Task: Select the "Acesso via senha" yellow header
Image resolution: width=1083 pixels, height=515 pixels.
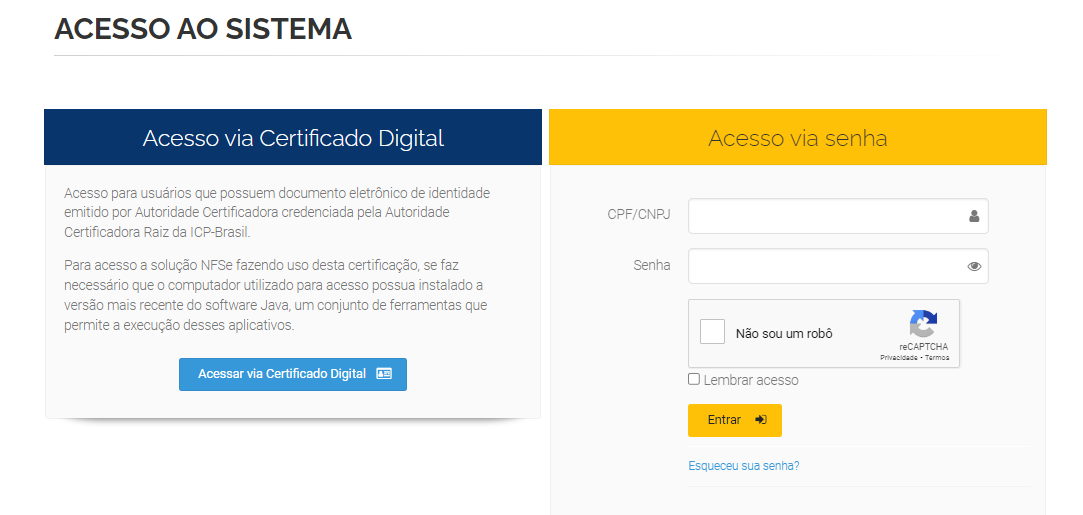Action: click(798, 137)
